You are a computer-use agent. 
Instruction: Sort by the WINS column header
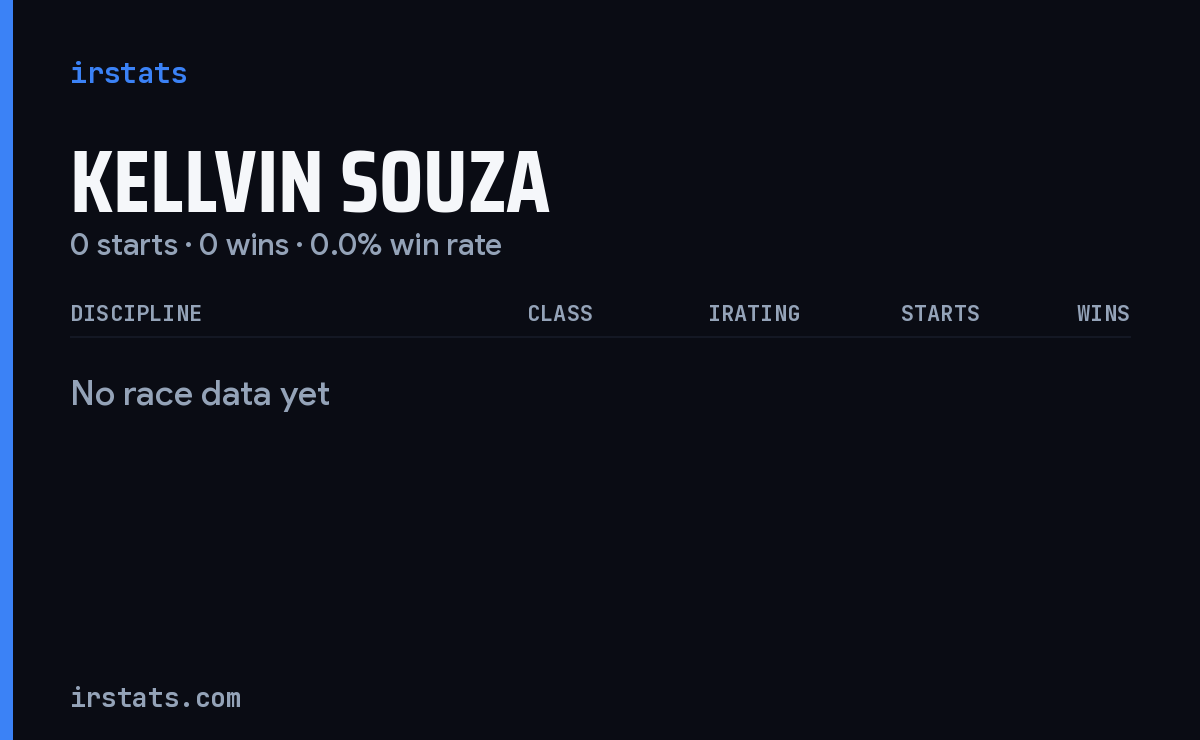[x=1103, y=314]
